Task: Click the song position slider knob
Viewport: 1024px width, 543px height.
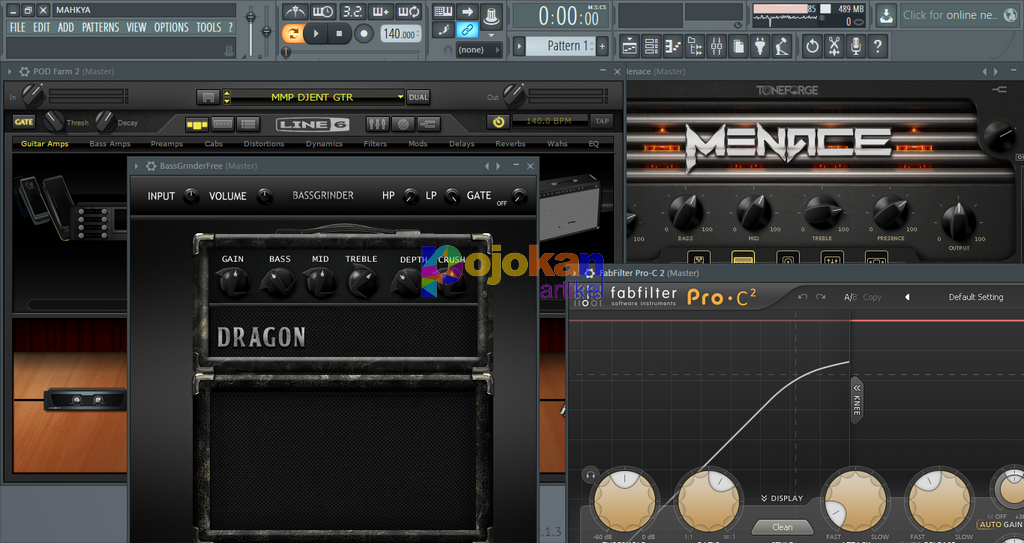Action: point(286,52)
